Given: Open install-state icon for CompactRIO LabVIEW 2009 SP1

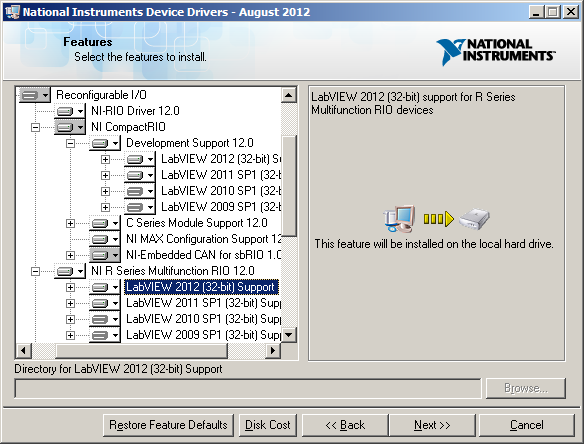Looking at the screenshot, I should point(140,207).
